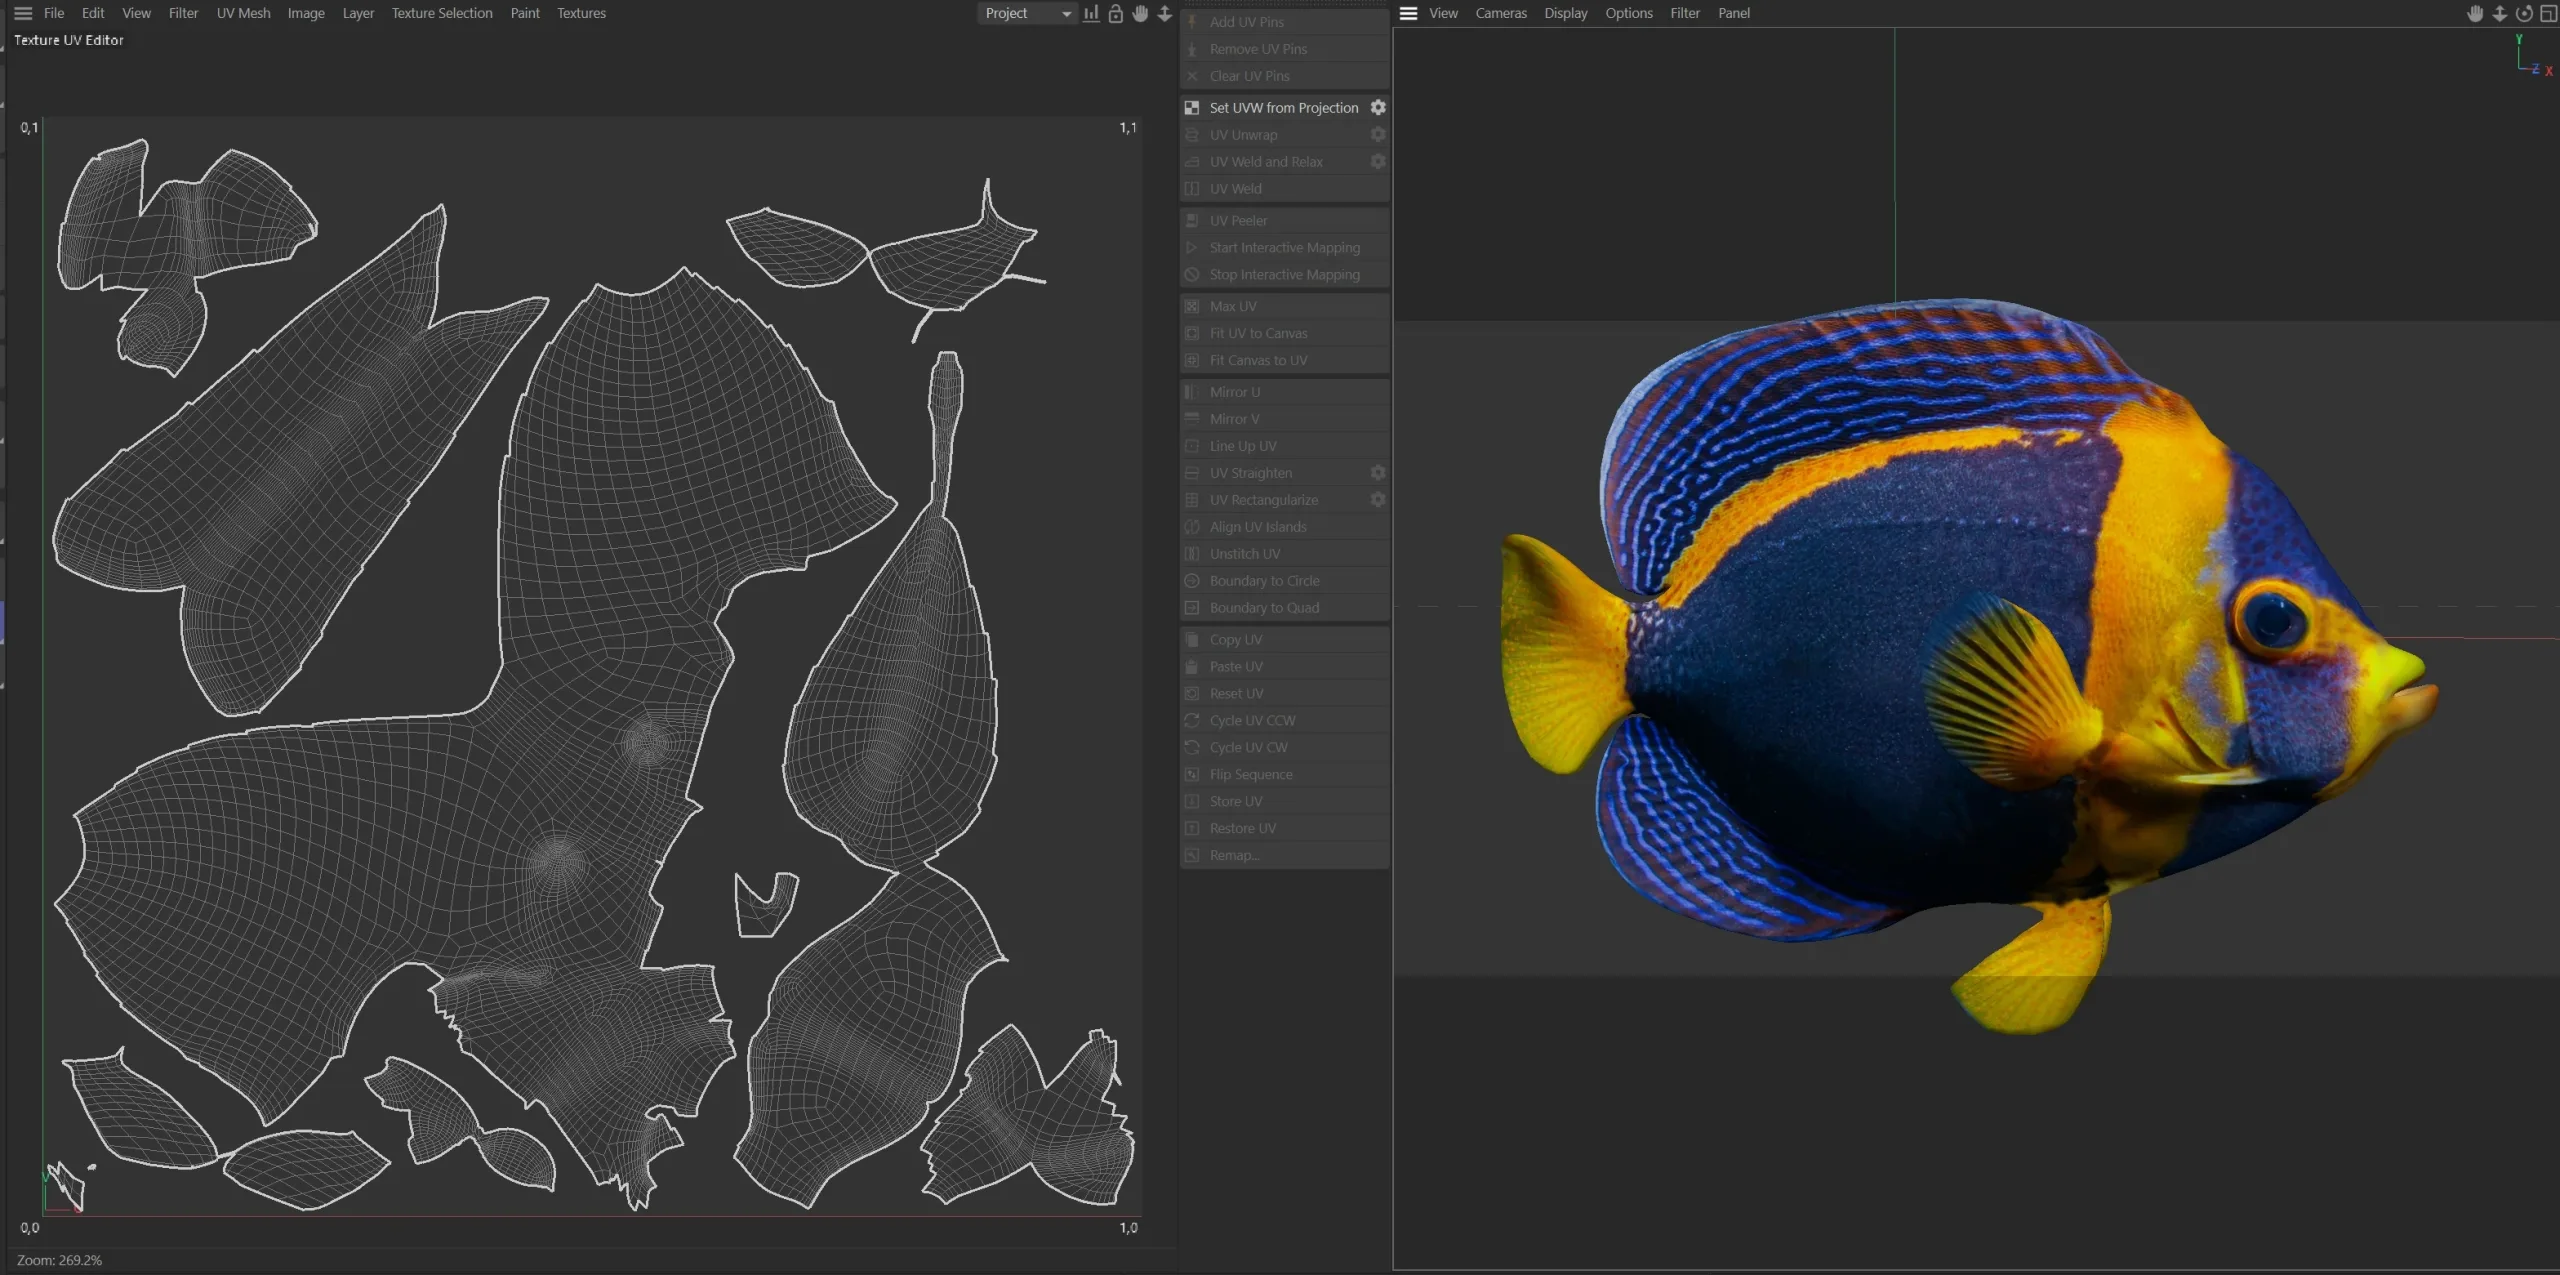The width and height of the screenshot is (2560, 1275).
Task: Expand the viewport hamburger menu
Action: coord(1408,13)
